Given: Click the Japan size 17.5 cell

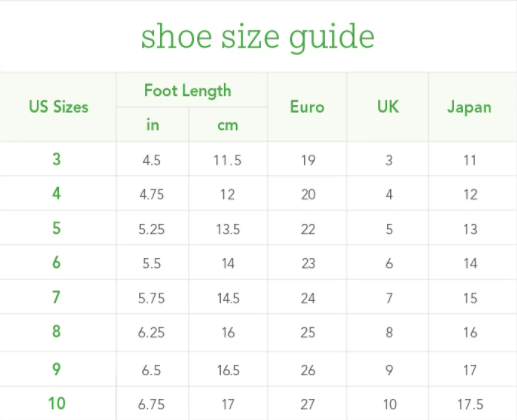Looking at the screenshot, I should 470,405.
